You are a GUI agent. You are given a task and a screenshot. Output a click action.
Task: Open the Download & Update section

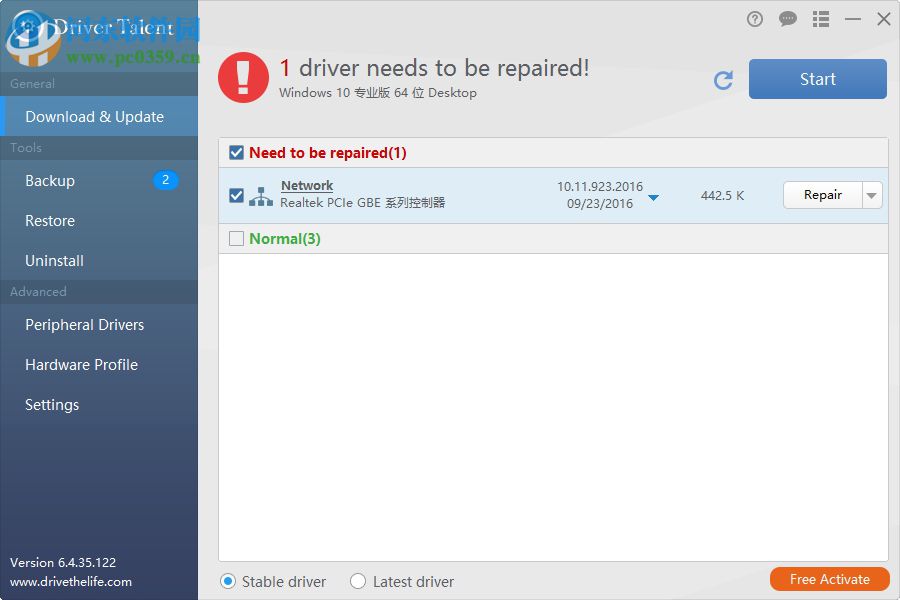[99, 117]
